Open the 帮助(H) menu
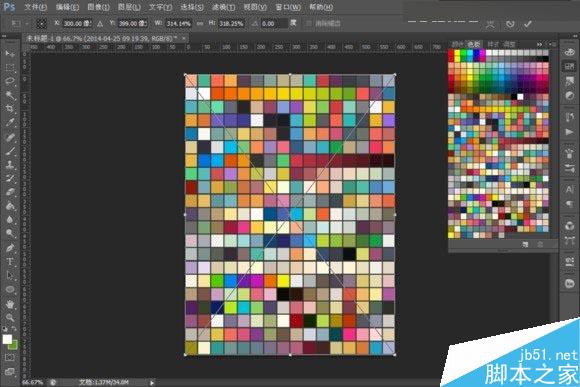 pos(321,7)
